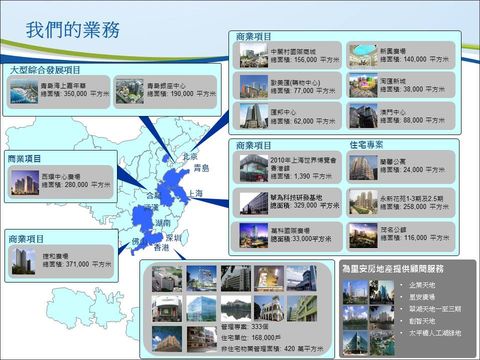This screenshot has height=360, width=480.
Task: Select the 企業天地 bullet item
Action: [422, 285]
